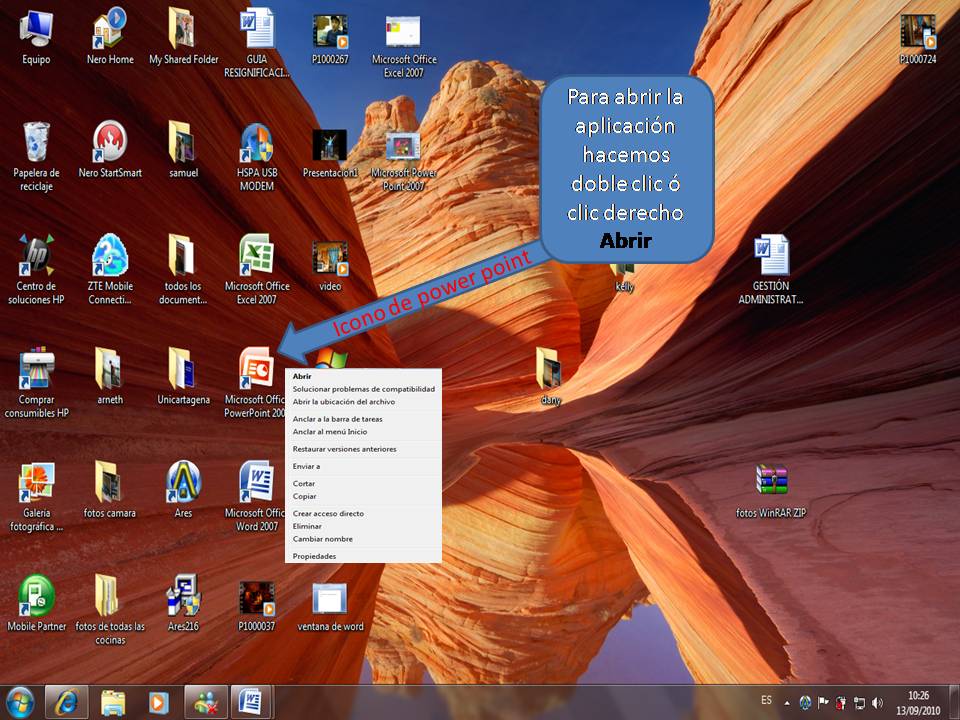This screenshot has height=720, width=960.
Task: Click the Windows Start button
Action: tap(18, 703)
